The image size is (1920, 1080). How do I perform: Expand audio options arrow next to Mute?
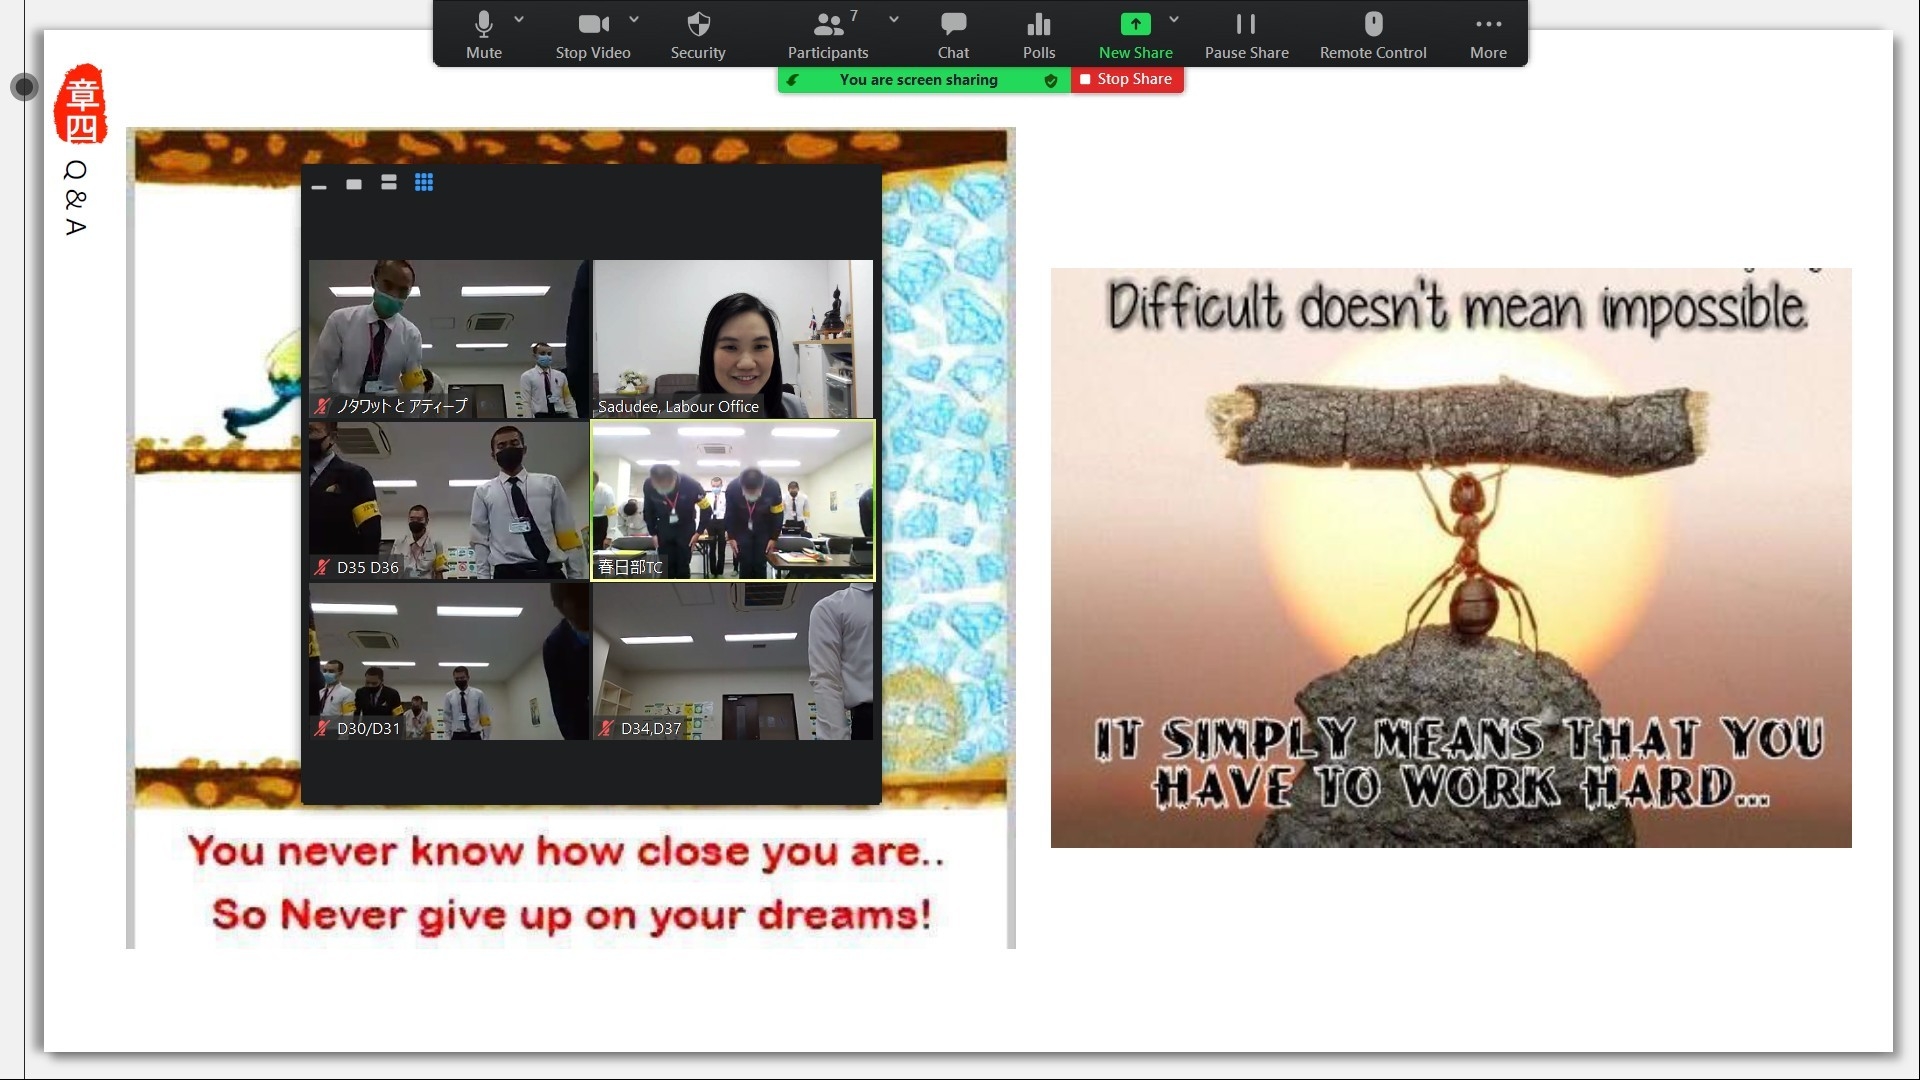(519, 19)
